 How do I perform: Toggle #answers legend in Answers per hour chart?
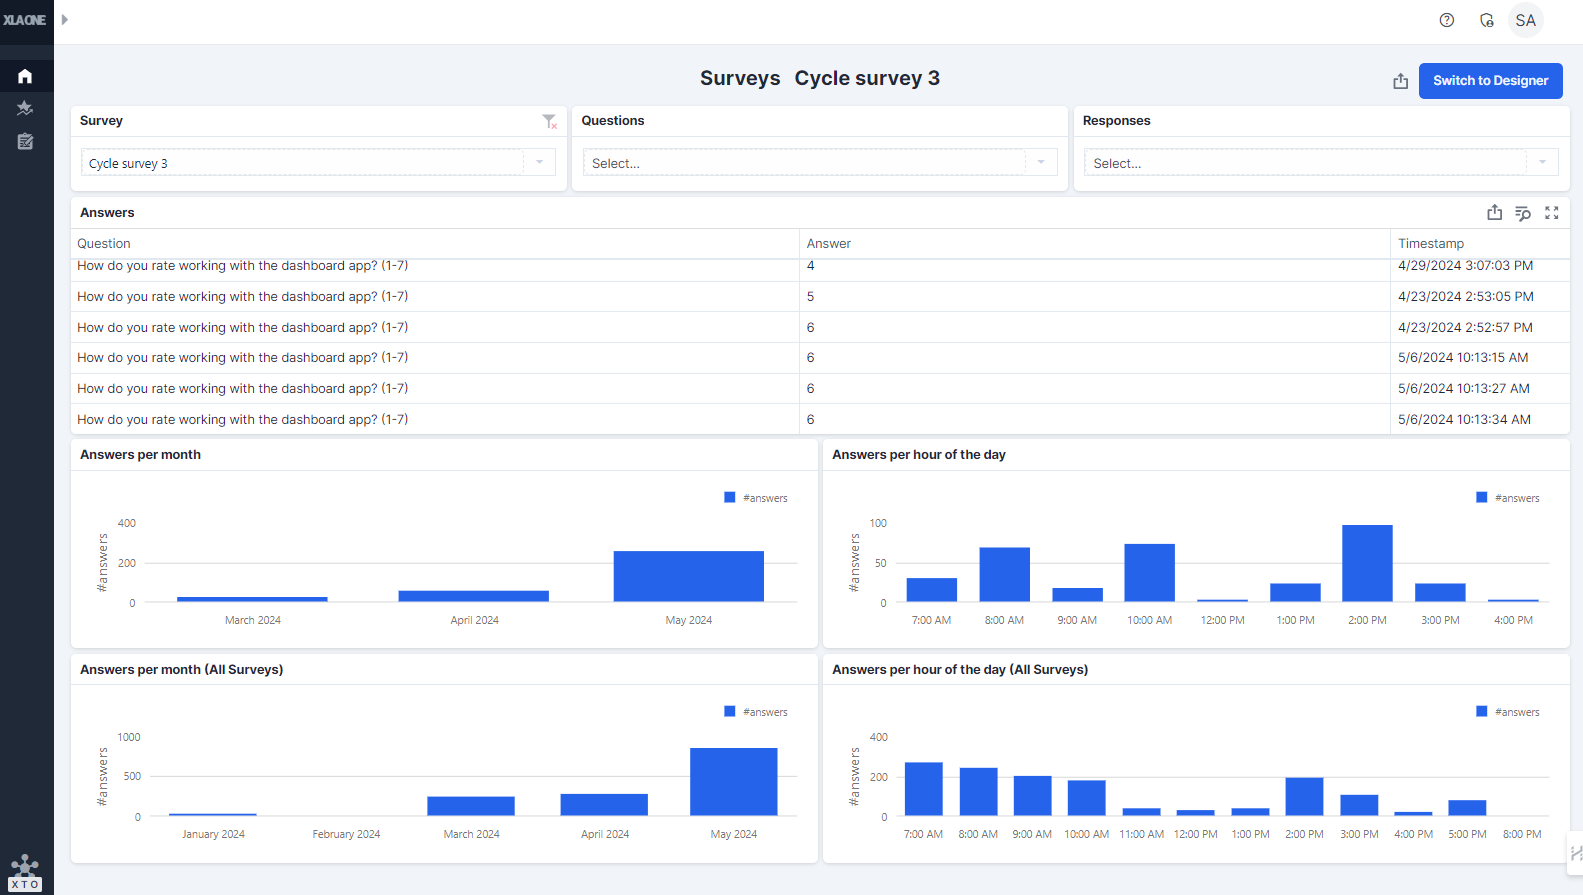point(1508,498)
